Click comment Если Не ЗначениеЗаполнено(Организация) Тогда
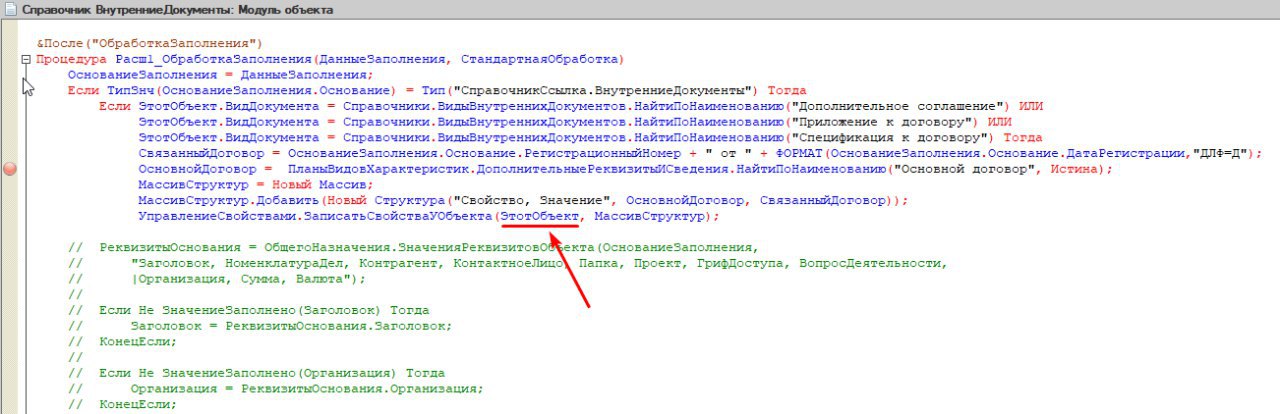The image size is (1280, 414). tap(255, 374)
